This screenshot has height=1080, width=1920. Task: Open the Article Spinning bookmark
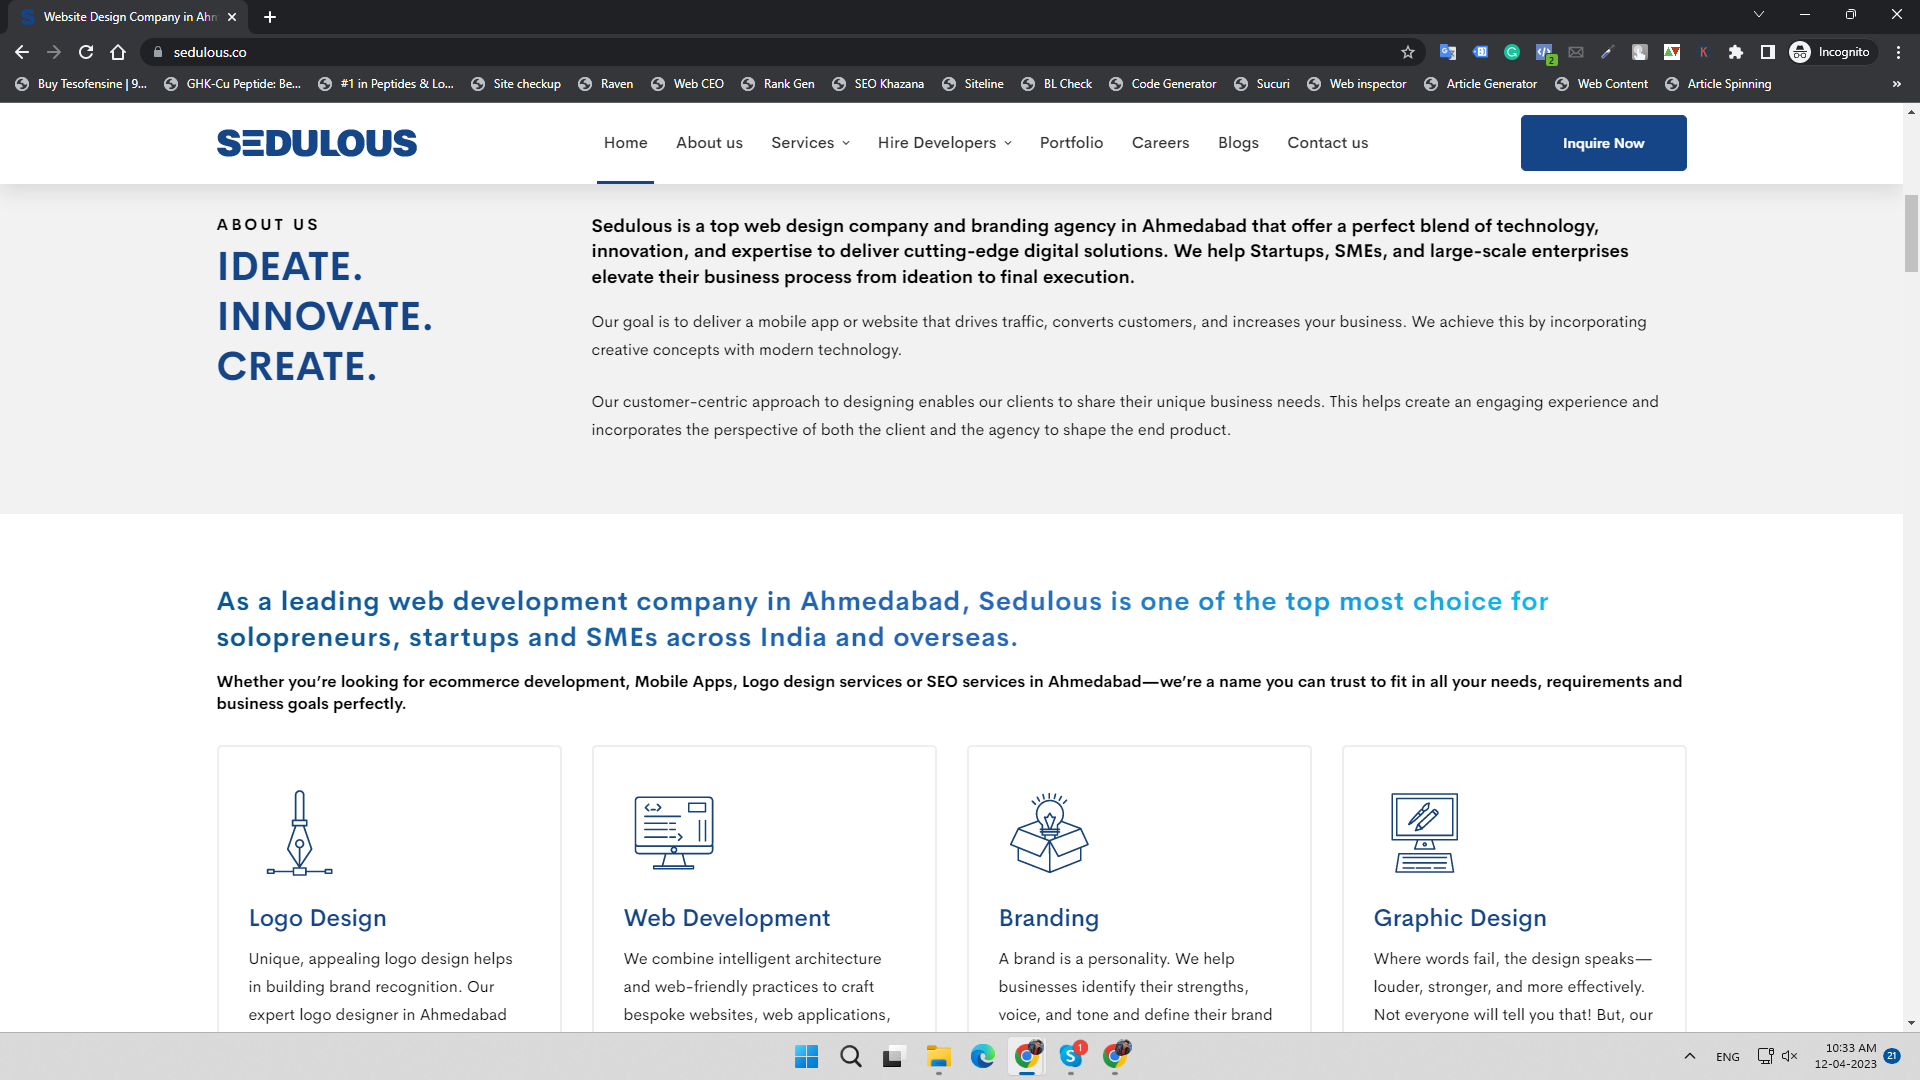(1718, 84)
